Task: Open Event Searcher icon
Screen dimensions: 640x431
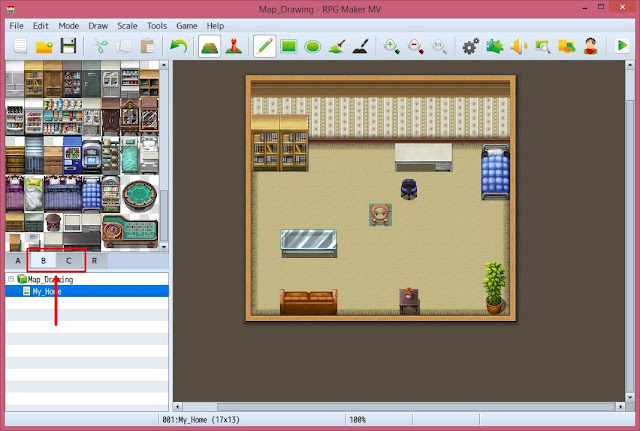Action: coord(543,46)
